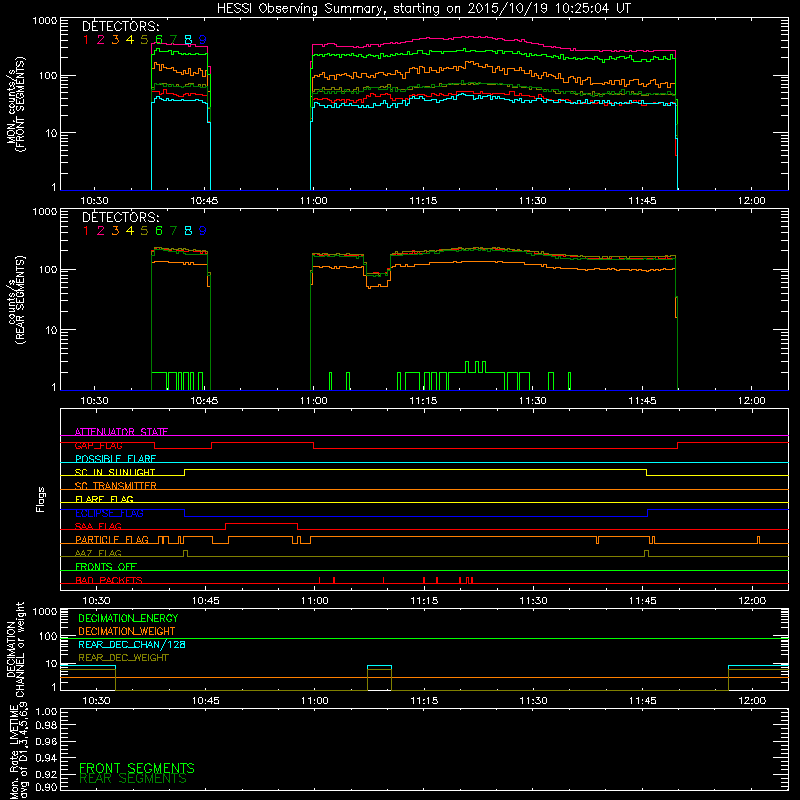This screenshot has width=800, height=800.
Task: Click the FLARE_FLAG label
Action: (104, 499)
